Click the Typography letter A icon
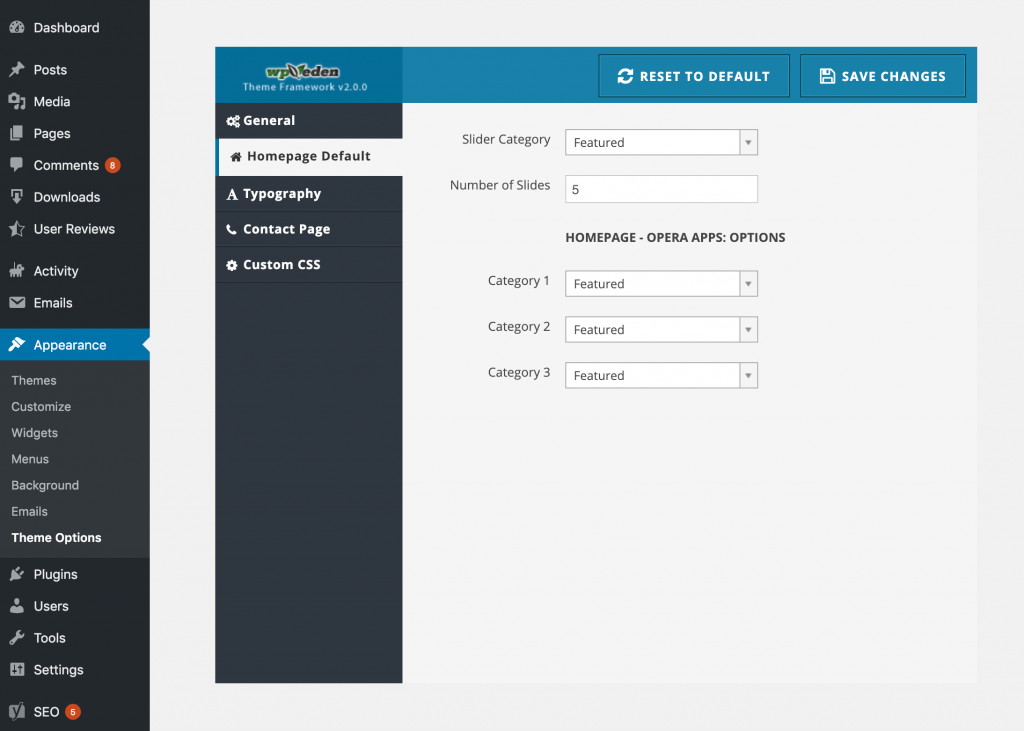The image size is (1024, 731). (232, 194)
